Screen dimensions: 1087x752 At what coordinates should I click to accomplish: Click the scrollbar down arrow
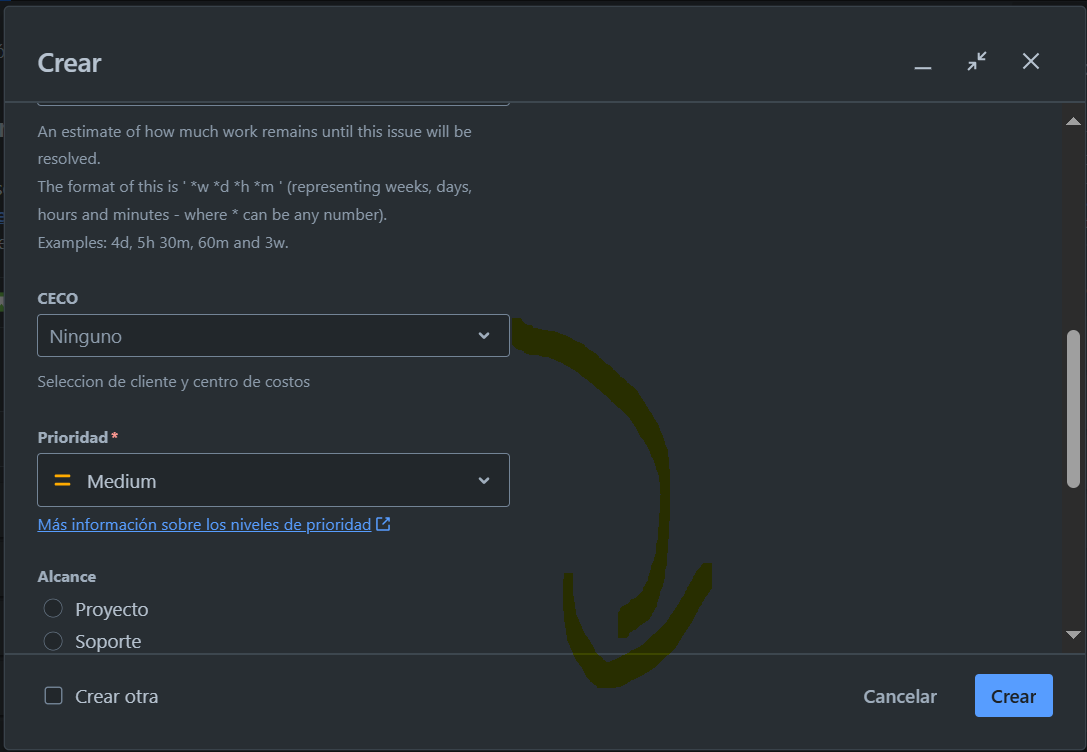tap(1073, 635)
